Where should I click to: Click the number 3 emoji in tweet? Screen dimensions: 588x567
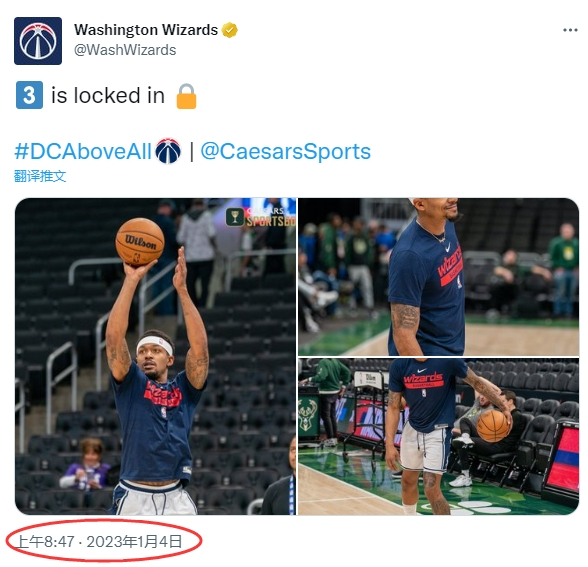(x=29, y=95)
